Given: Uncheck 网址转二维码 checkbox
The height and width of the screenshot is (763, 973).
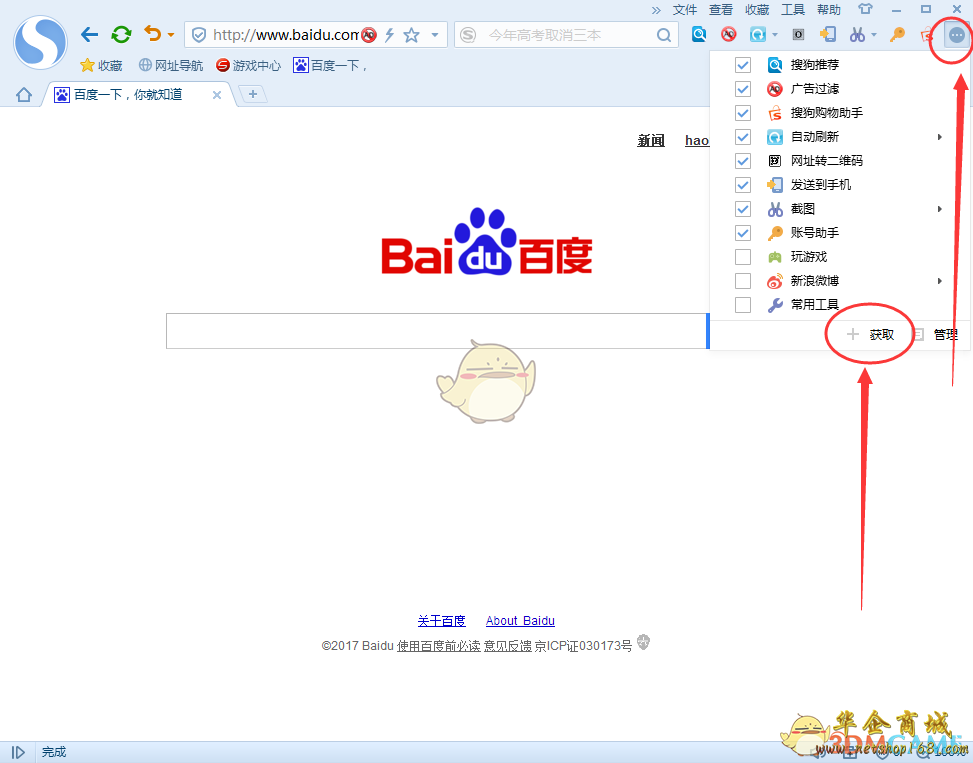Looking at the screenshot, I should pos(743,161).
